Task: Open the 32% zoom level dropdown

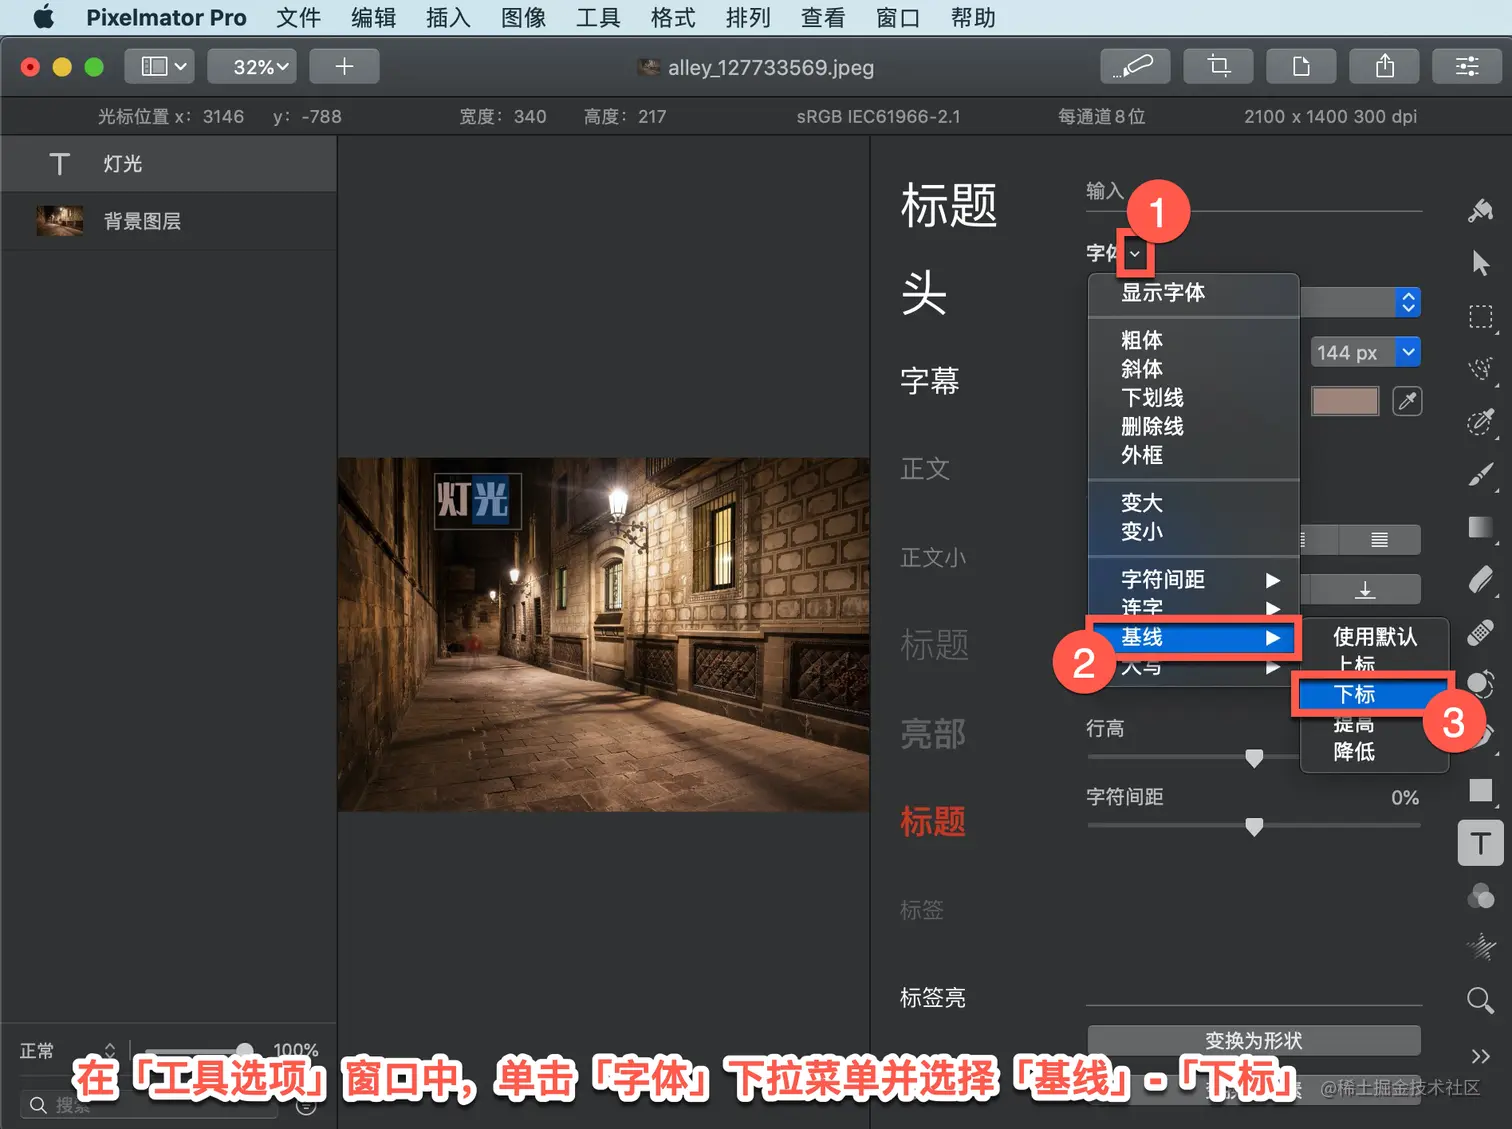Action: click(252, 67)
